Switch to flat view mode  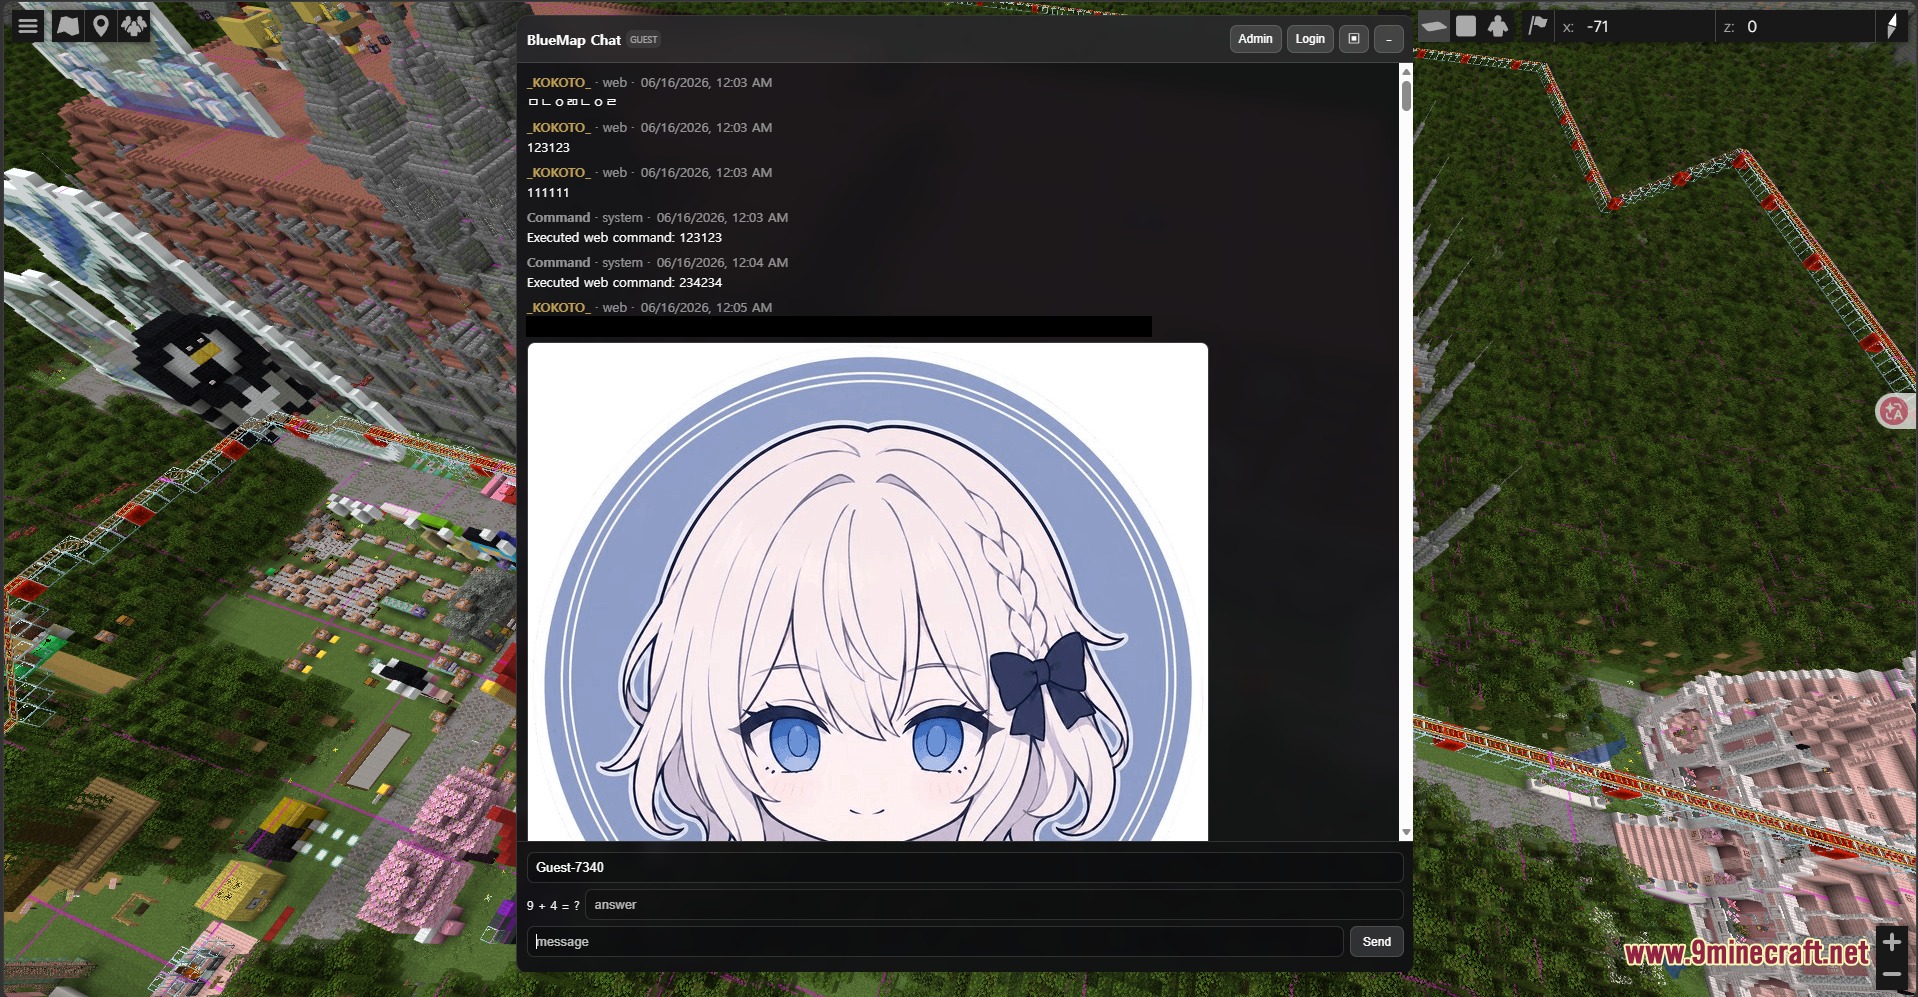coord(1466,27)
